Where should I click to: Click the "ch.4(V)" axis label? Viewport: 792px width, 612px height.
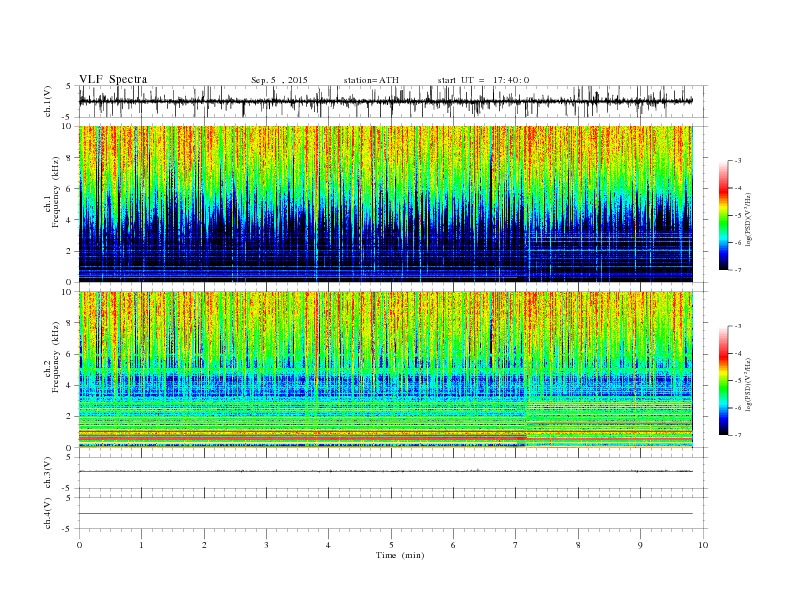48,513
